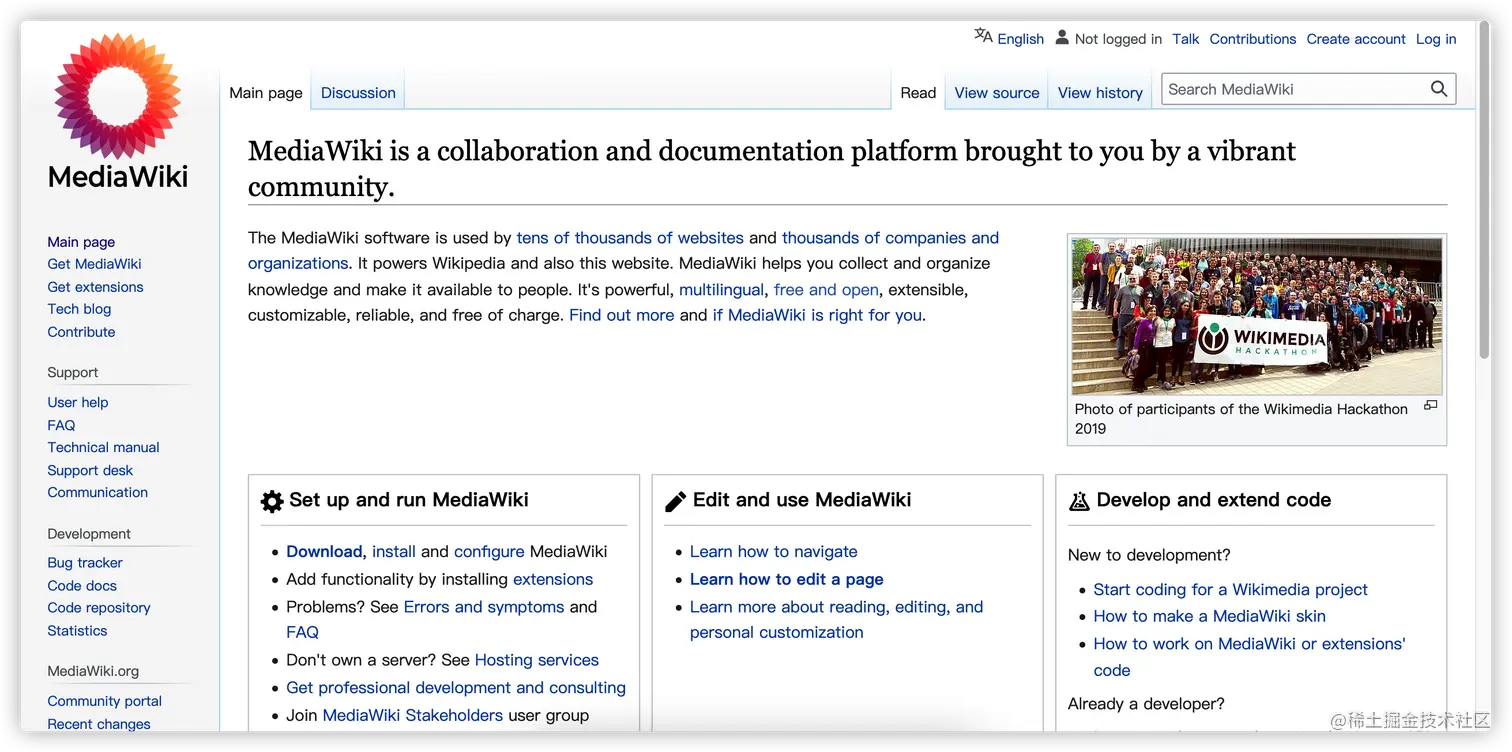The height and width of the screenshot is (752, 1512).
Task: Click the user silhouette icon
Action: 1062,37
